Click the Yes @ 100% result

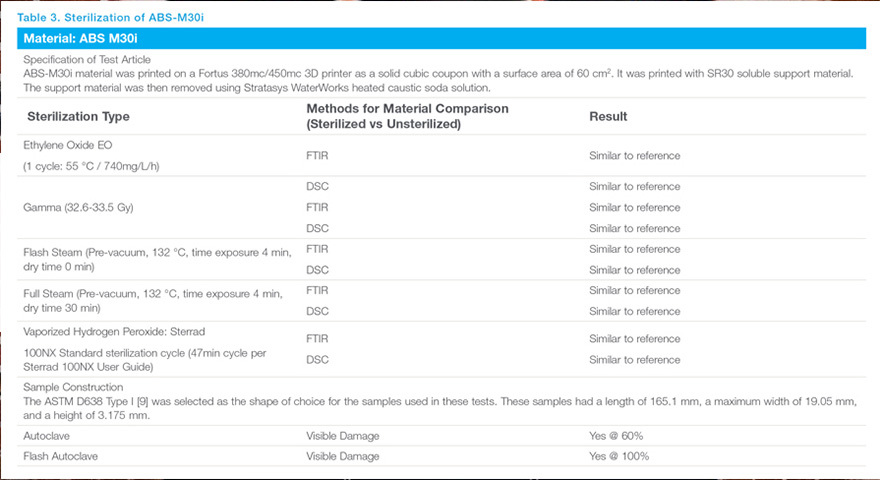[x=619, y=456]
